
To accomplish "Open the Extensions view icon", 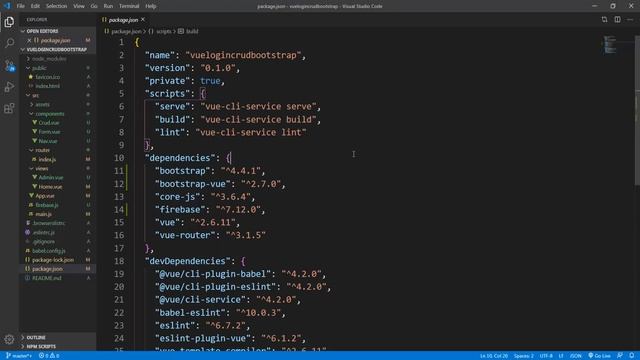I will 9,108.
